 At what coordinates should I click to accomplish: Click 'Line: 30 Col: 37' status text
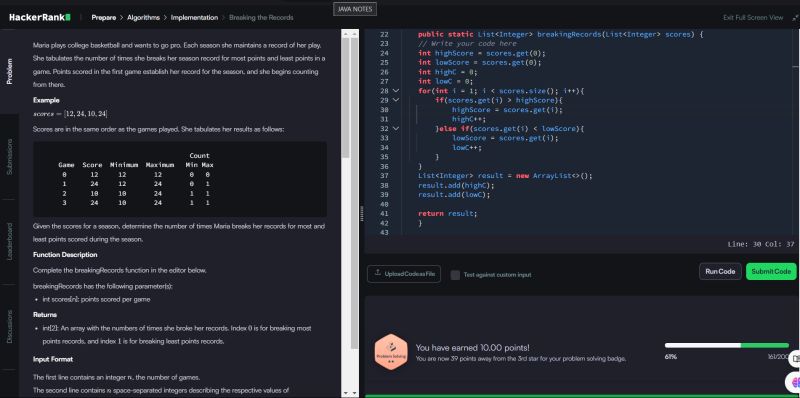(761, 244)
